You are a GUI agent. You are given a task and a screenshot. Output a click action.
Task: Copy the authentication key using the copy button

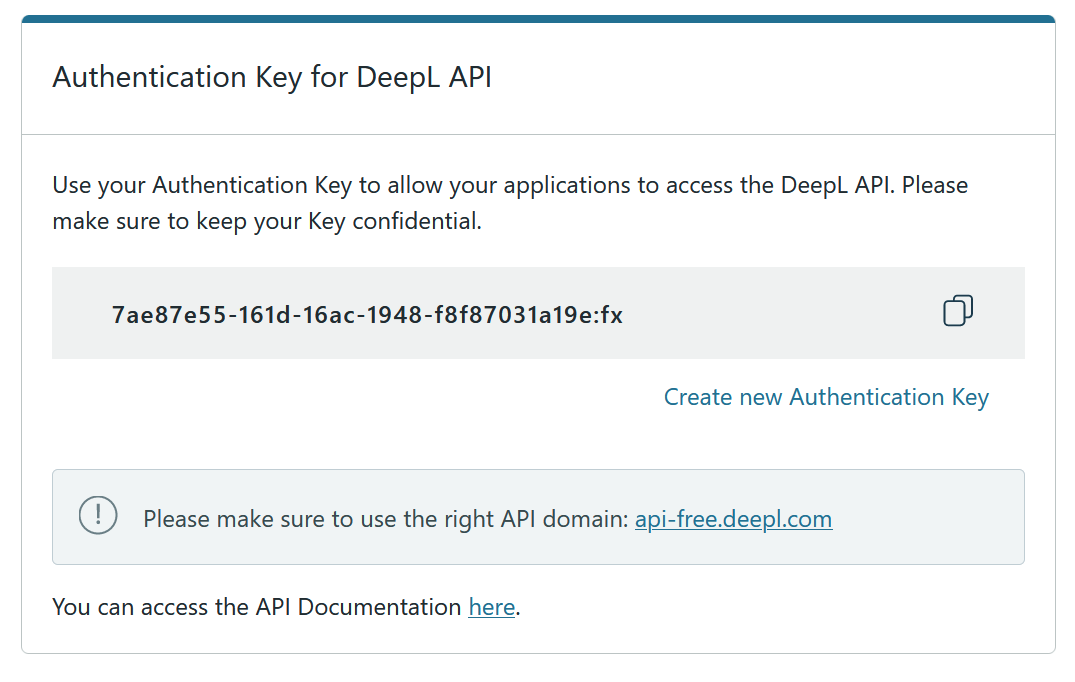point(958,311)
